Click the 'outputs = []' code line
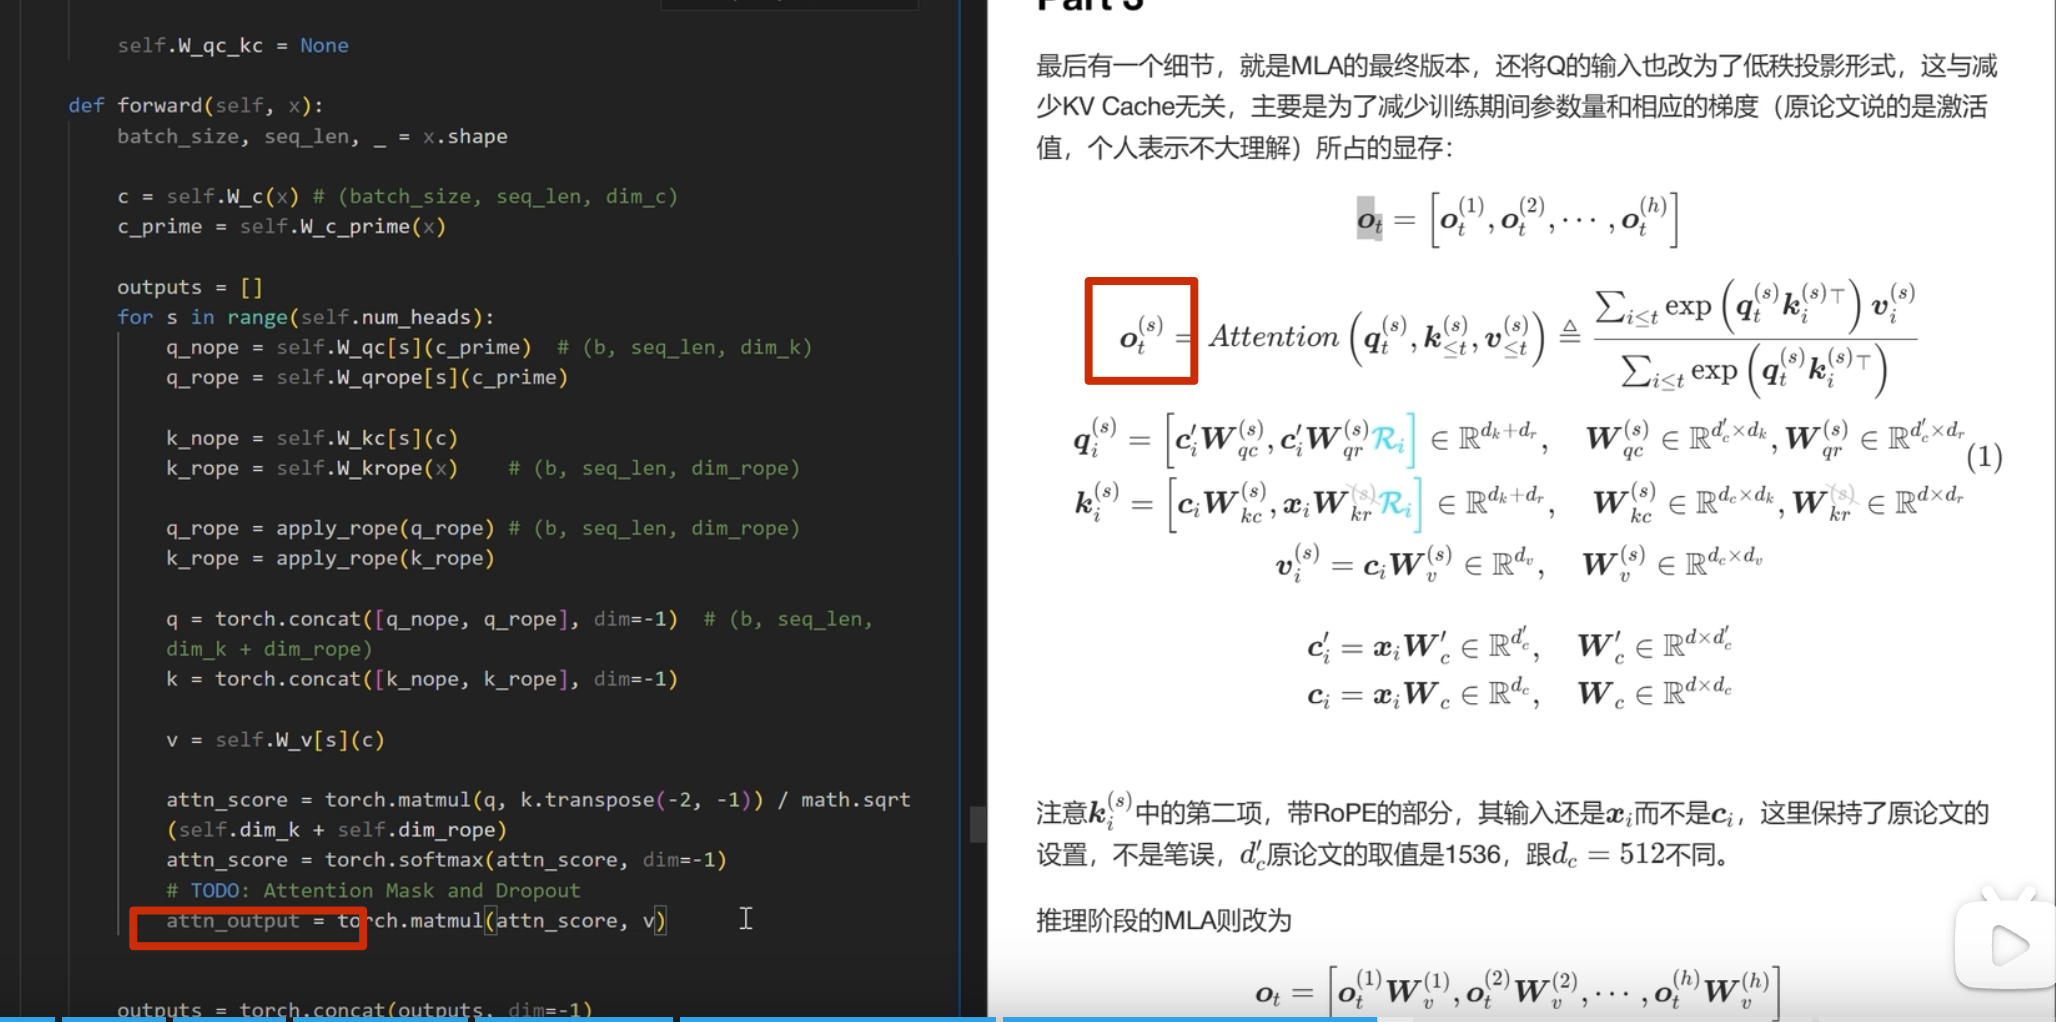Image resolution: width=2056 pixels, height=1022 pixels. [x=189, y=288]
